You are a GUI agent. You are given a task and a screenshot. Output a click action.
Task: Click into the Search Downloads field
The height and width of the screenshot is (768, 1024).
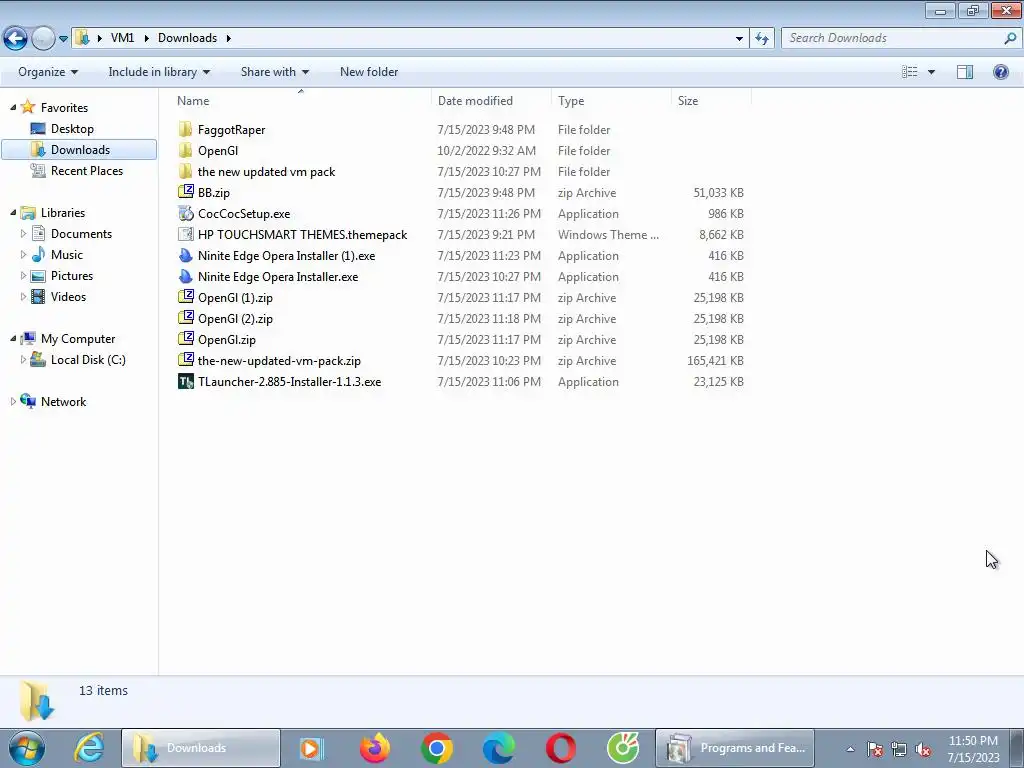(893, 38)
